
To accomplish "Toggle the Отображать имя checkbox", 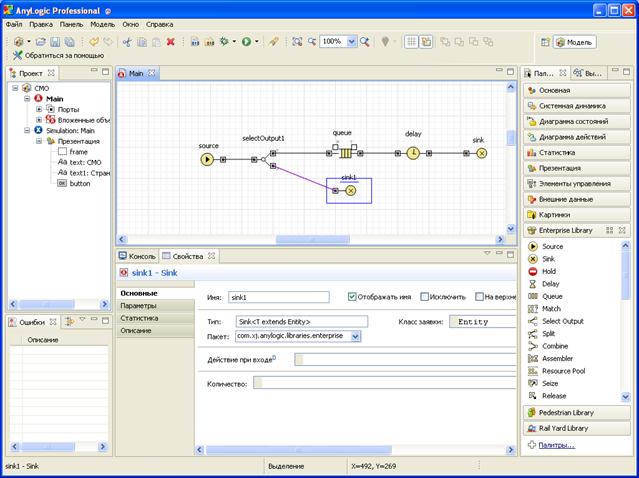I will pyautogui.click(x=352, y=297).
